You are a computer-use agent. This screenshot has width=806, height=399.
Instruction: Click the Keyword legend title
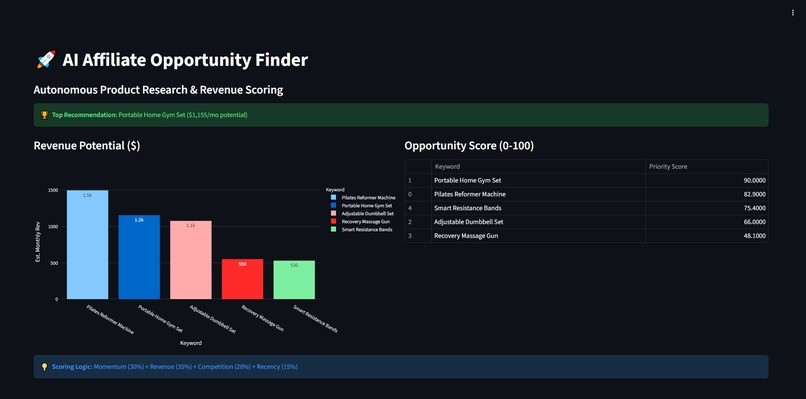335,190
